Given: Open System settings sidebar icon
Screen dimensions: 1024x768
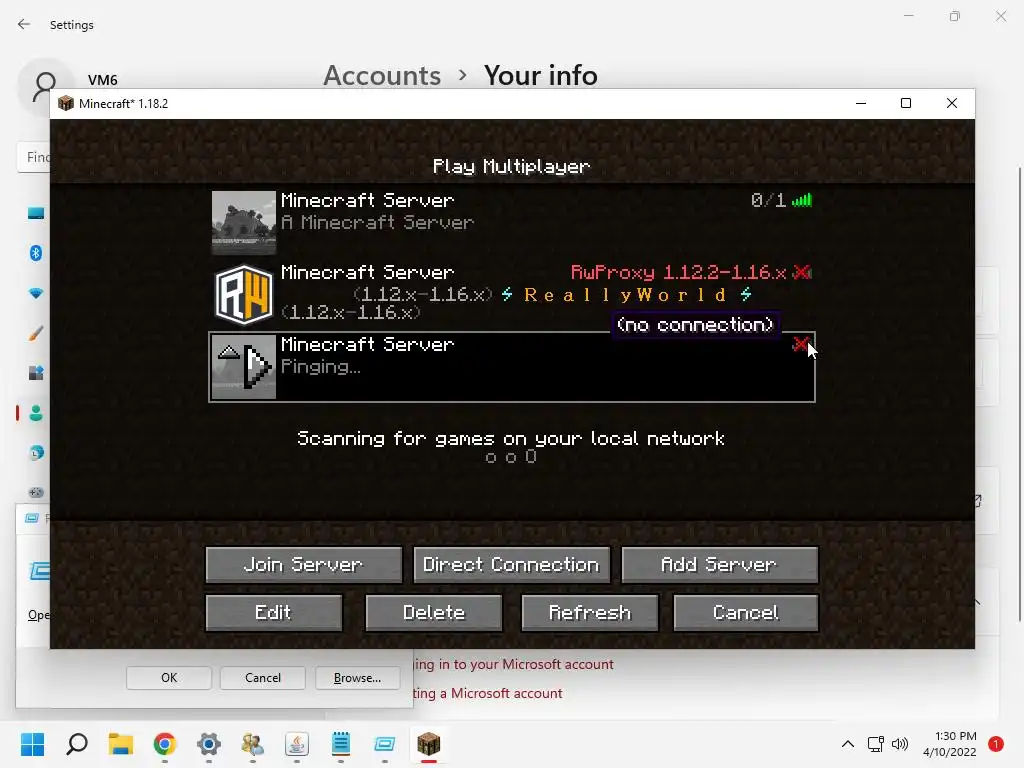Looking at the screenshot, I should [36, 213].
